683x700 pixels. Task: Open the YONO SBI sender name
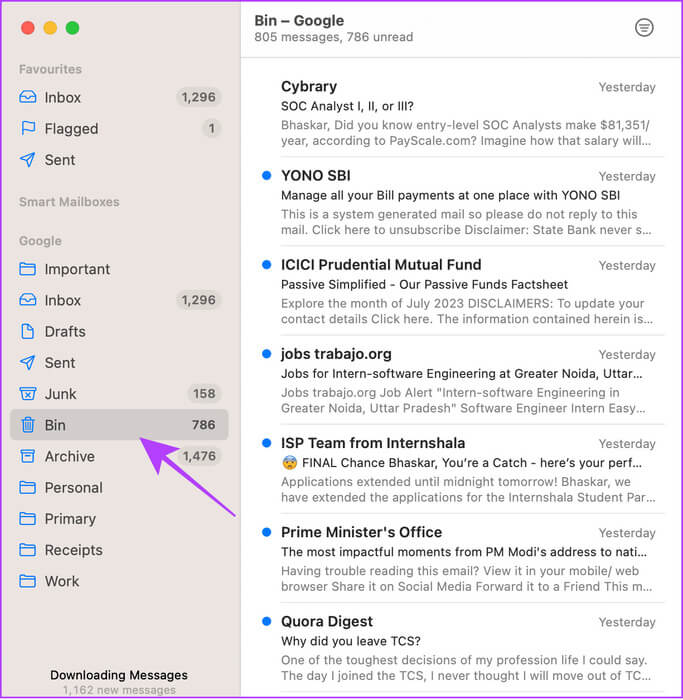click(x=316, y=175)
